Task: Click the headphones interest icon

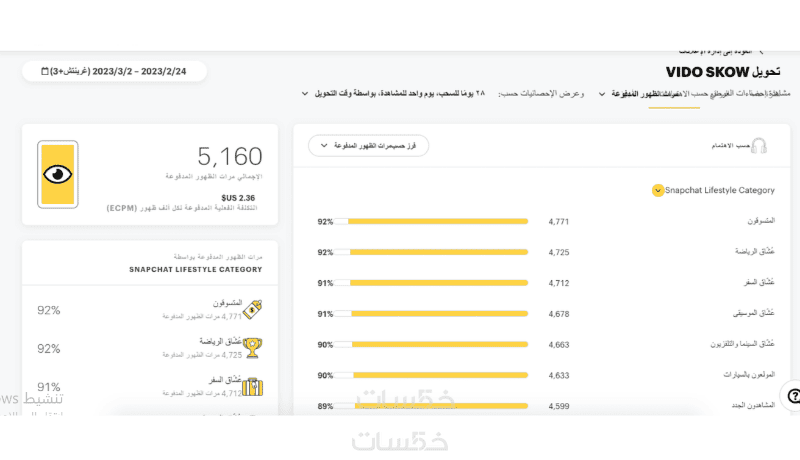Action: pos(758,146)
